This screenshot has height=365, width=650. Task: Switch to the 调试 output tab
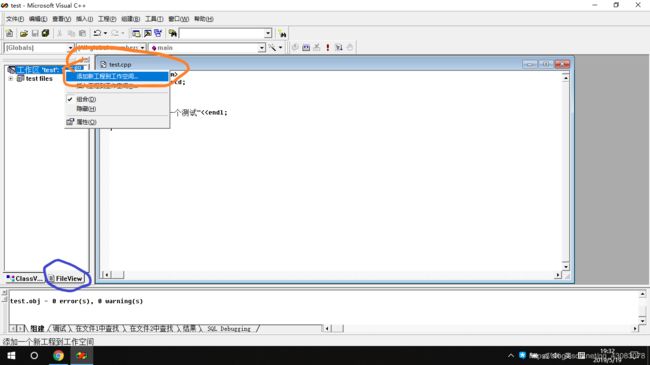pyautogui.click(x=60, y=328)
